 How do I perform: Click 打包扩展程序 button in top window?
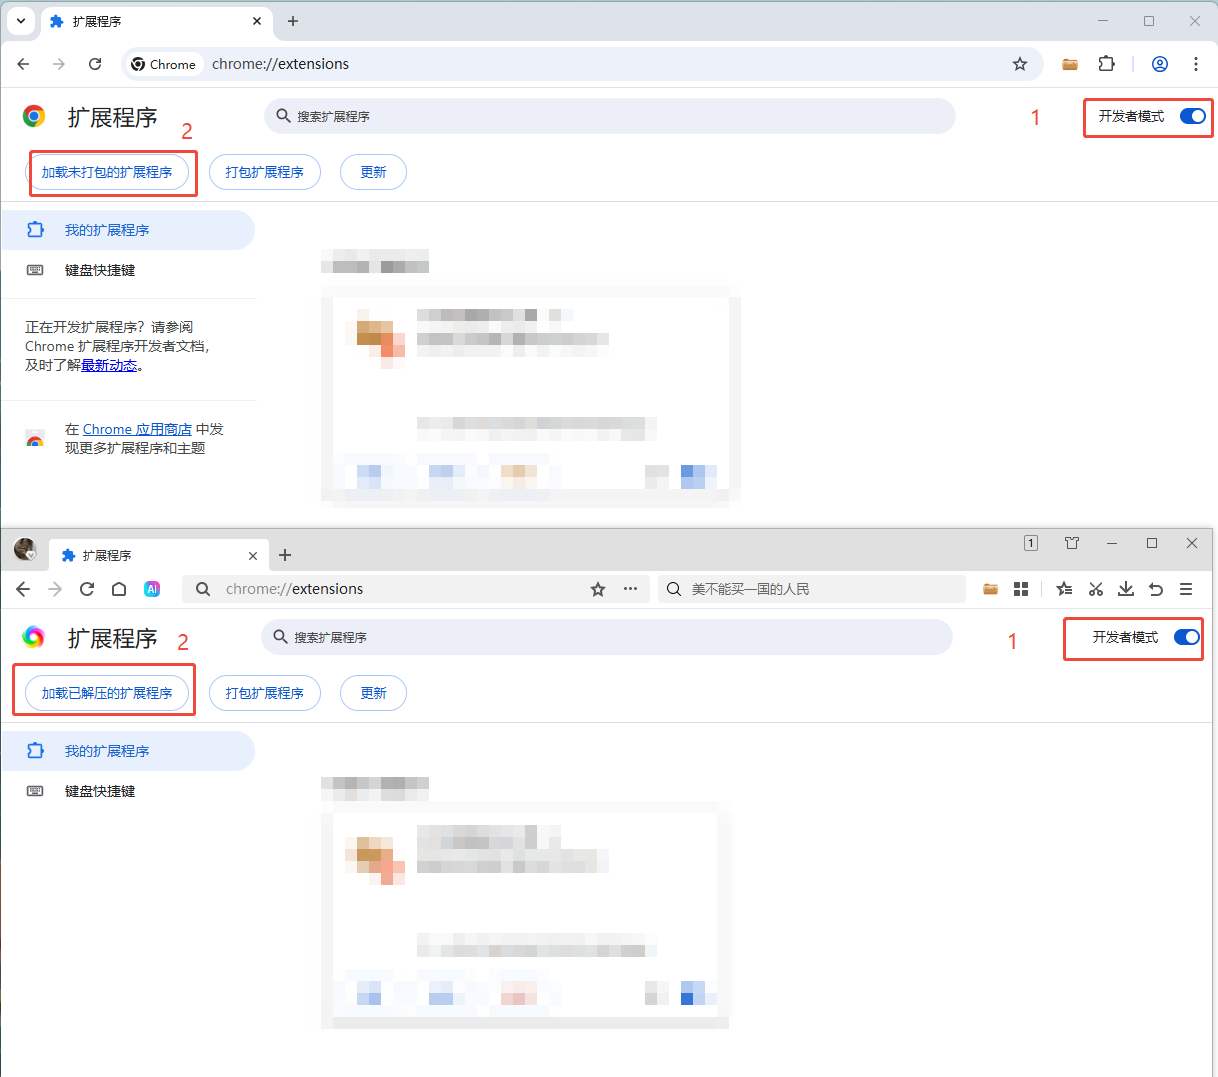tap(265, 172)
